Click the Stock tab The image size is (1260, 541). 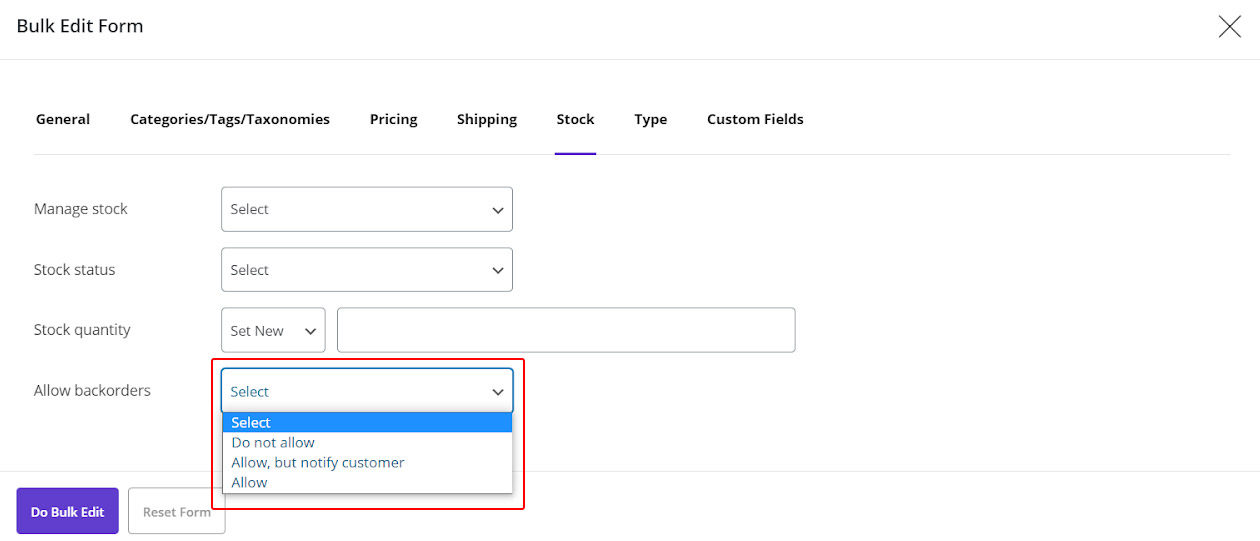pyautogui.click(x=575, y=119)
